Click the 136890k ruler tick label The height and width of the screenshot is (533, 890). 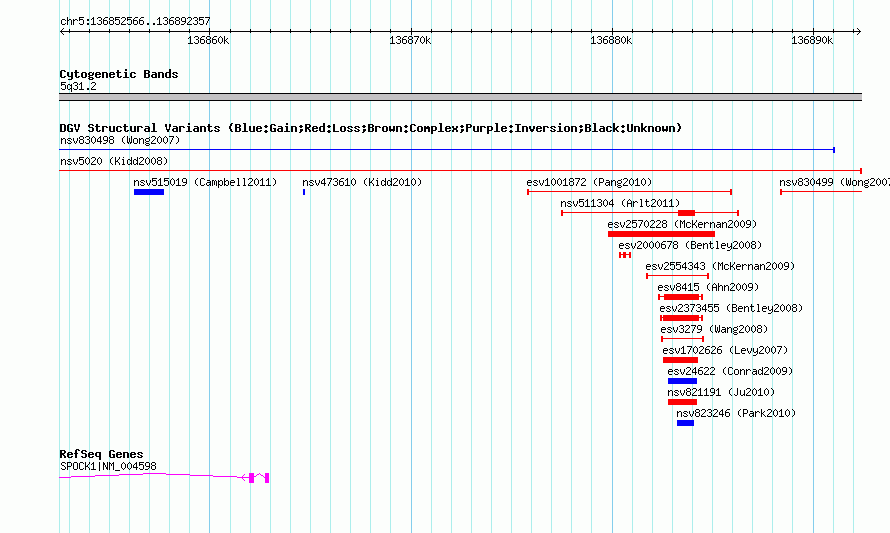[812, 41]
